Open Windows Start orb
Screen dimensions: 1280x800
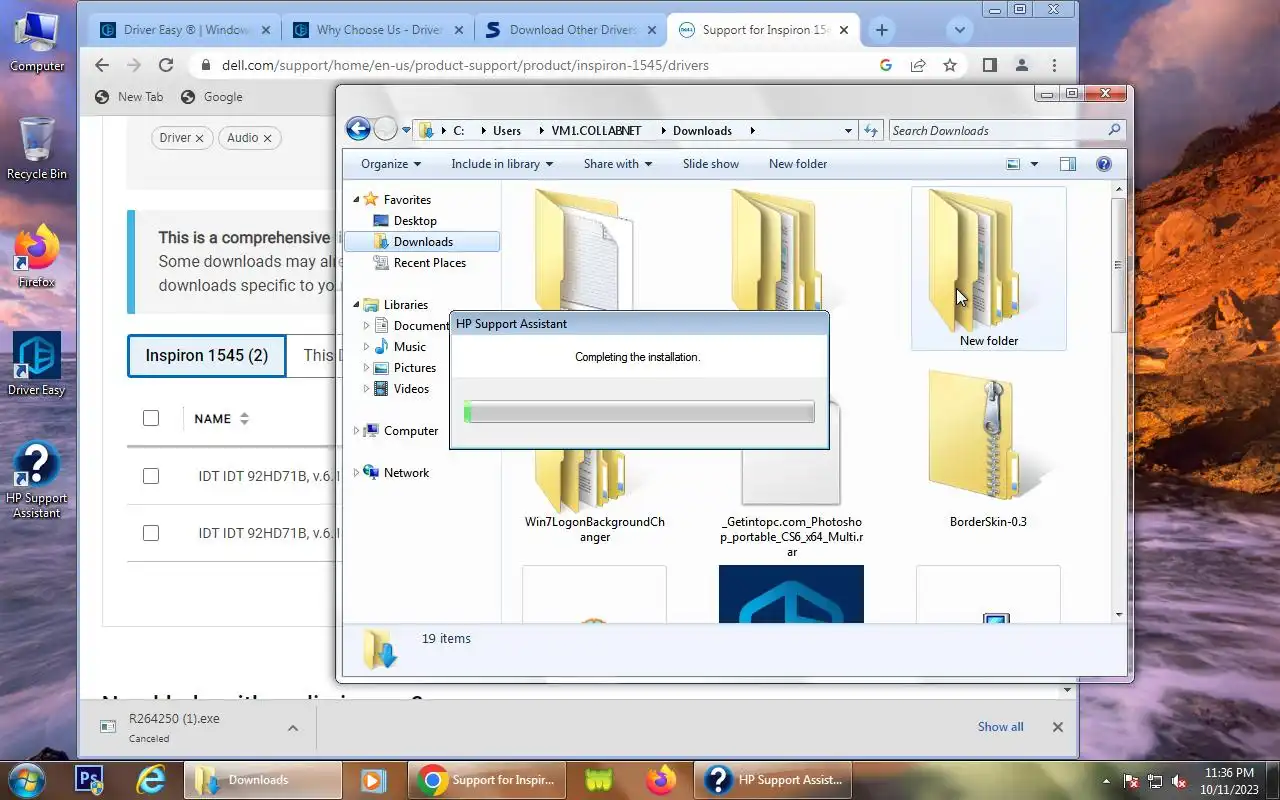[26, 779]
